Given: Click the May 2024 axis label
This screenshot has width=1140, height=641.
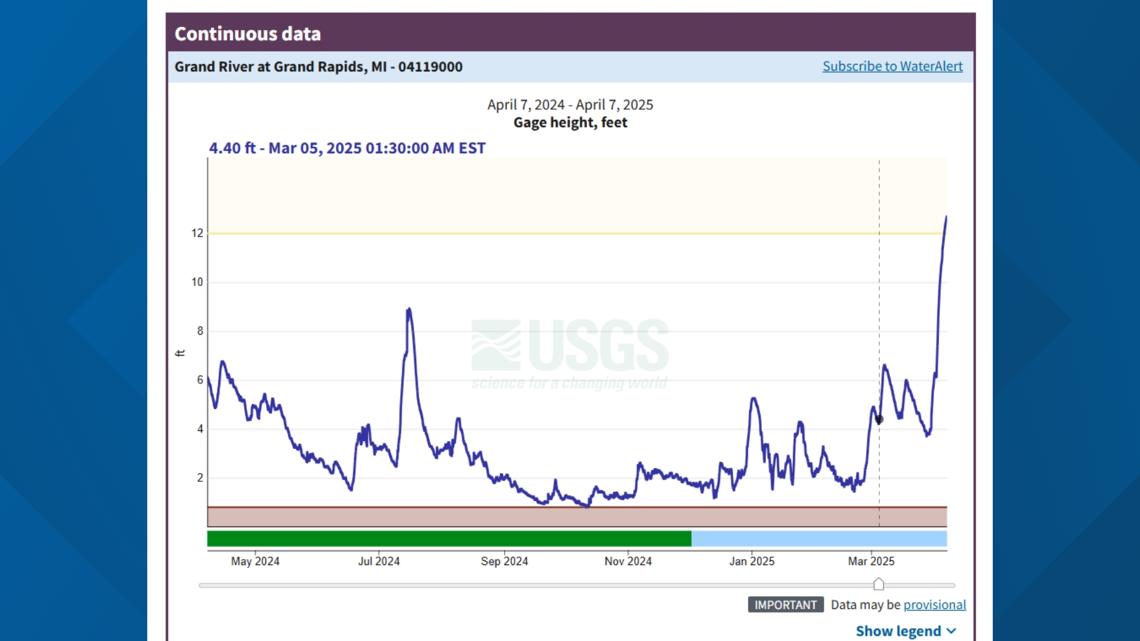Looking at the screenshot, I should coord(255,561).
